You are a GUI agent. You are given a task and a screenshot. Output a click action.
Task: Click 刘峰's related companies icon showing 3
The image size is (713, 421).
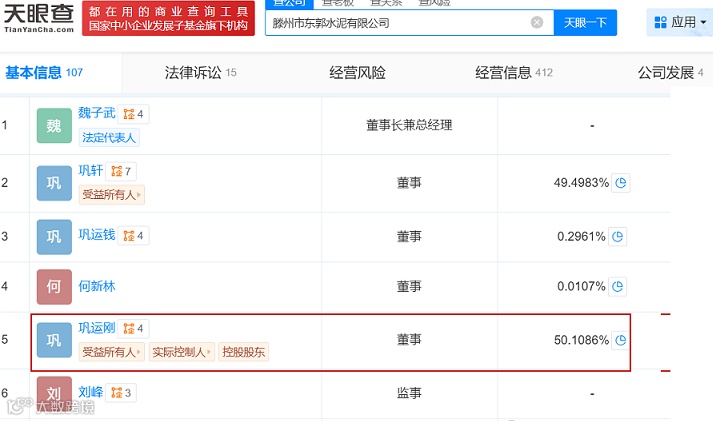point(121,393)
